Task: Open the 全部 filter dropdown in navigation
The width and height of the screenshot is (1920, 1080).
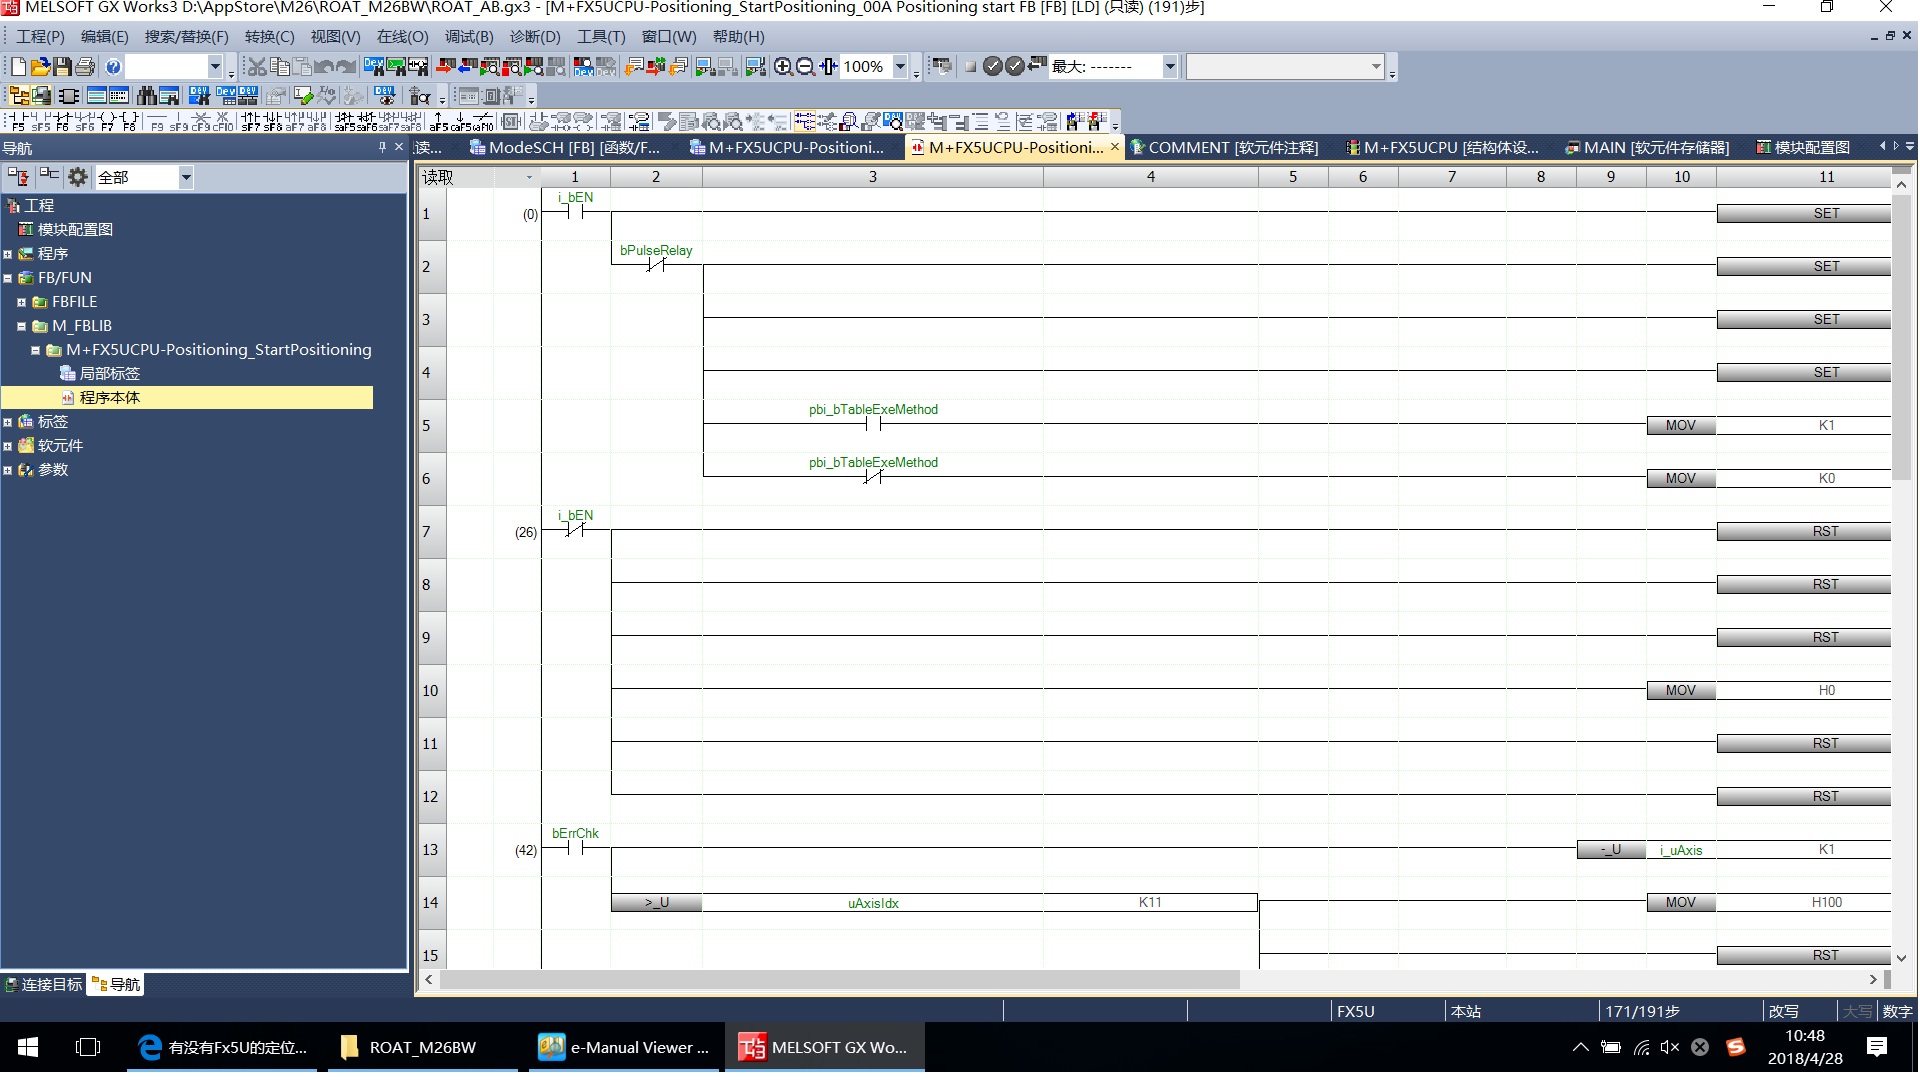Action: [x=185, y=177]
